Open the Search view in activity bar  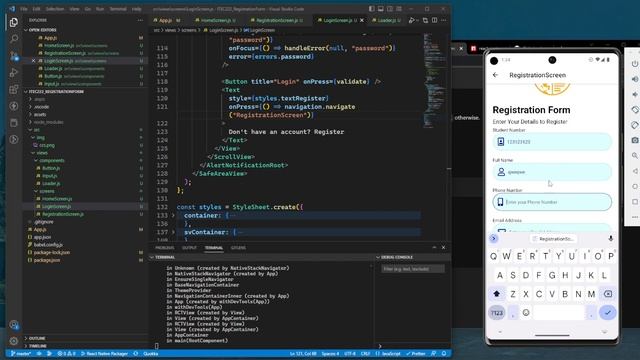tap(13, 38)
